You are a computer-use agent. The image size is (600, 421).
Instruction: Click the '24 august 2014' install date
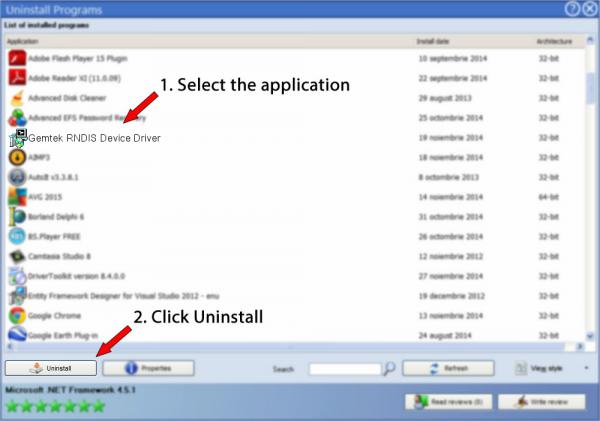tap(445, 336)
